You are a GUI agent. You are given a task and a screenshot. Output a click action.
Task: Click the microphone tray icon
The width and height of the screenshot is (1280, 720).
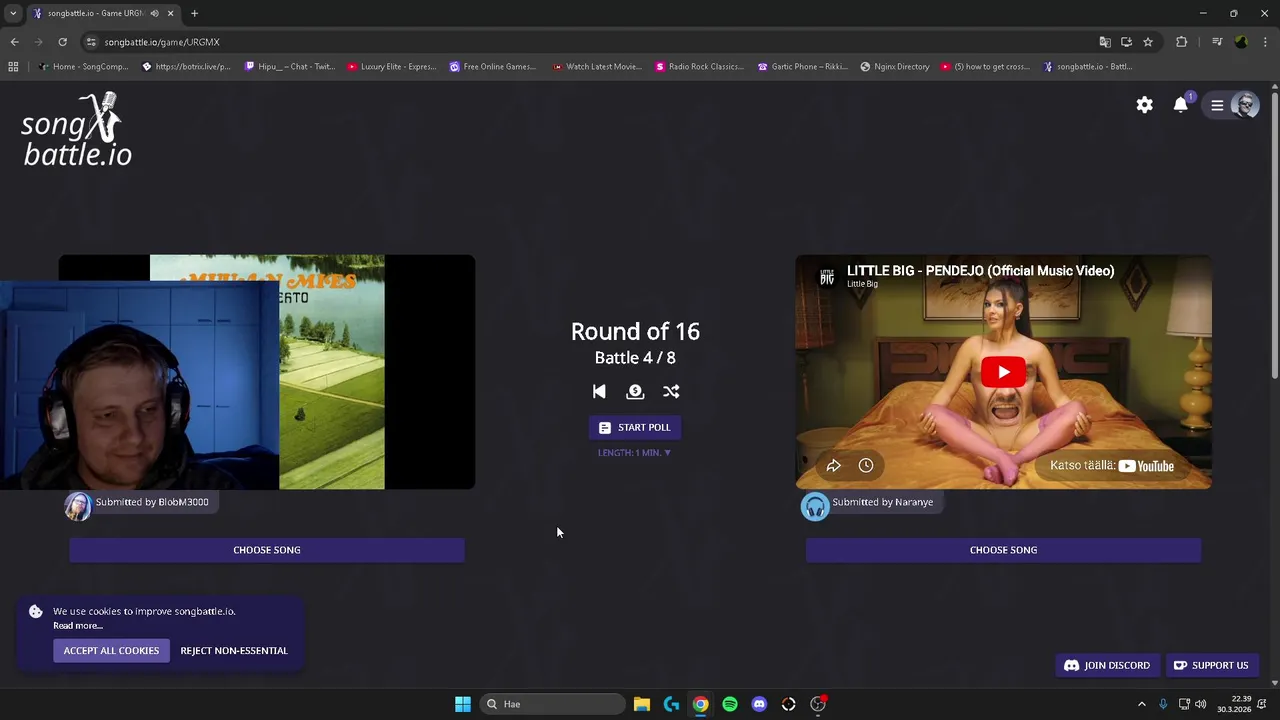(1163, 704)
